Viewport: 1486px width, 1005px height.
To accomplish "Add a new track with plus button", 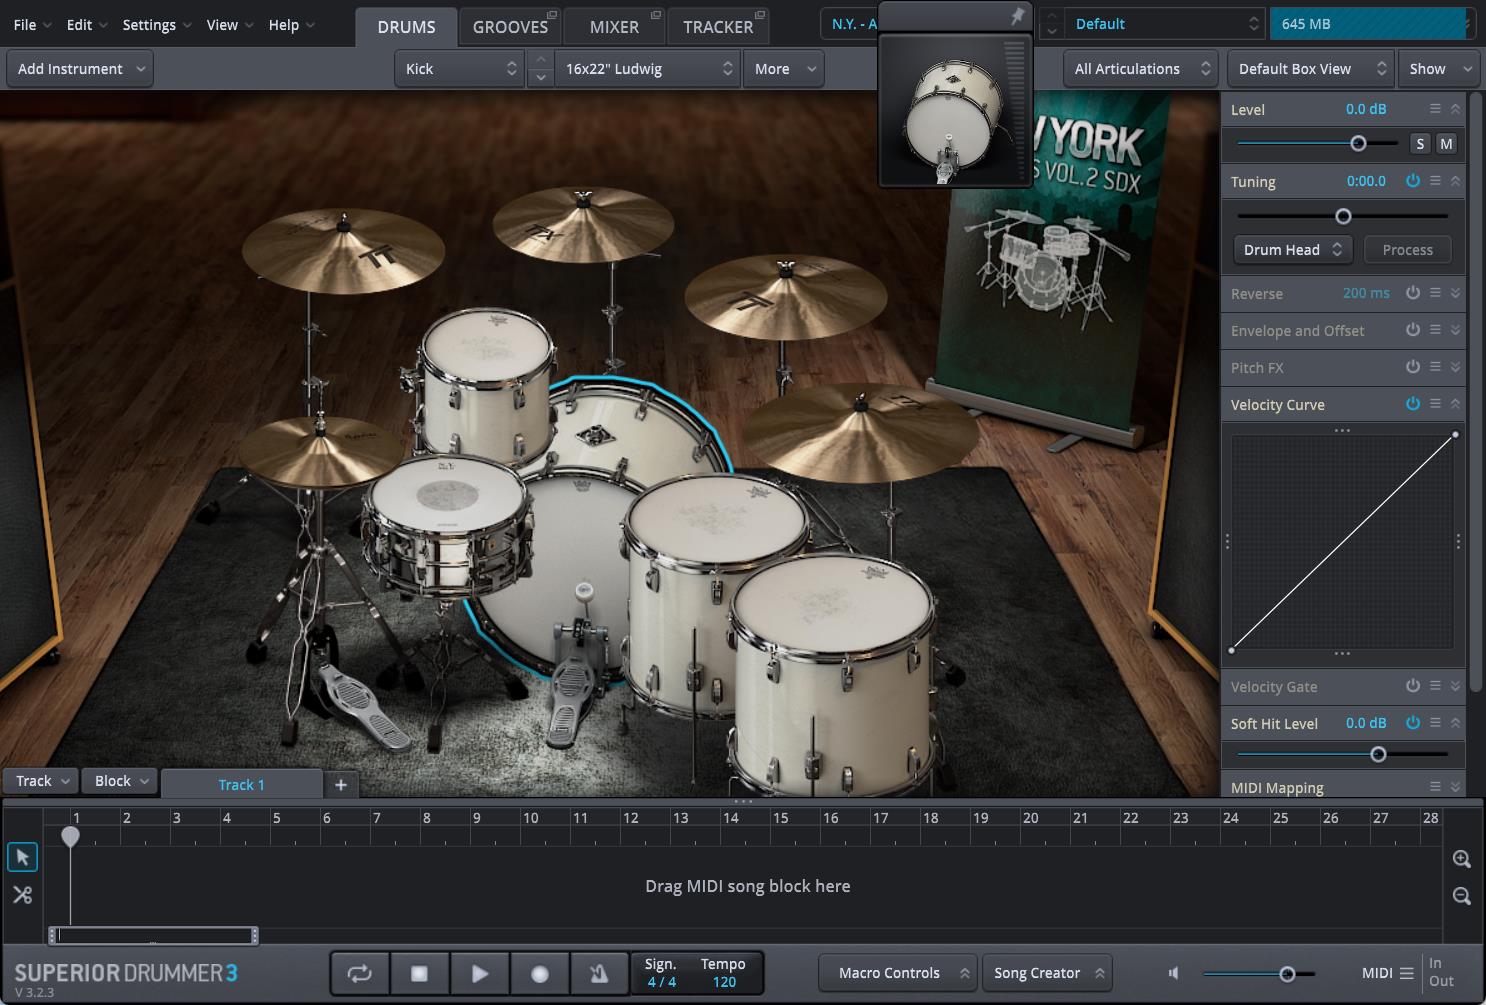I will (x=340, y=785).
